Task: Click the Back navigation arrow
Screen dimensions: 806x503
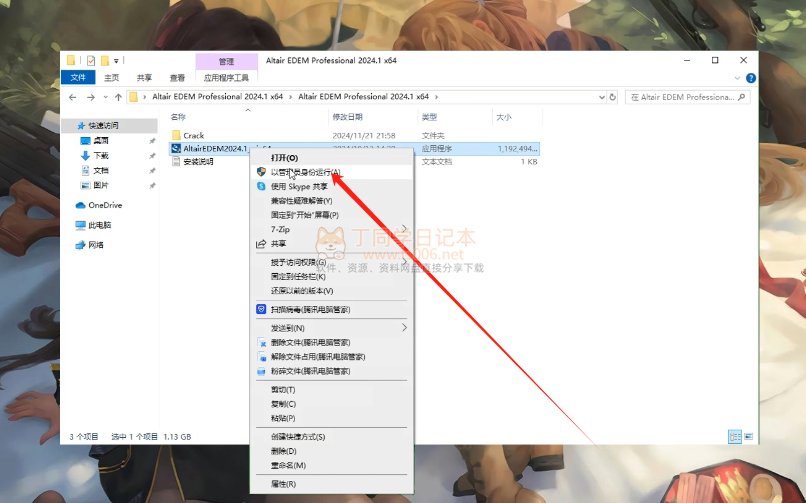Action: 72,97
